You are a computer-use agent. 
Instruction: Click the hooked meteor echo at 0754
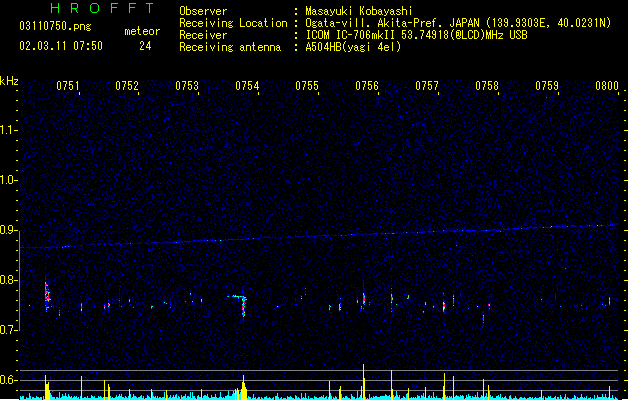(239, 306)
